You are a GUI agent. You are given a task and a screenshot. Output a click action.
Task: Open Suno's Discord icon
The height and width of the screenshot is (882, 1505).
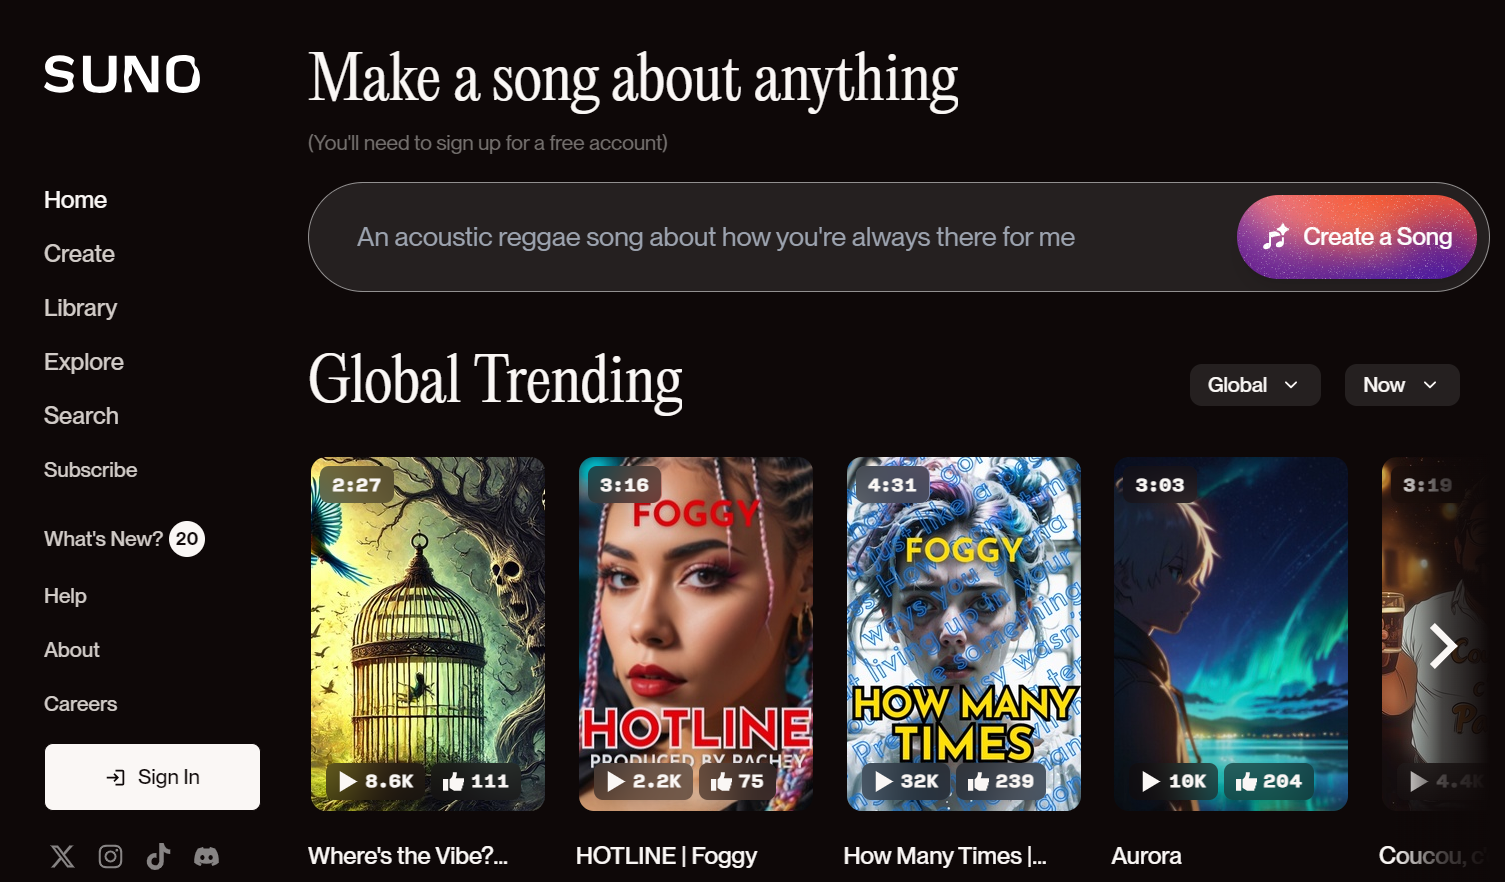(x=206, y=856)
